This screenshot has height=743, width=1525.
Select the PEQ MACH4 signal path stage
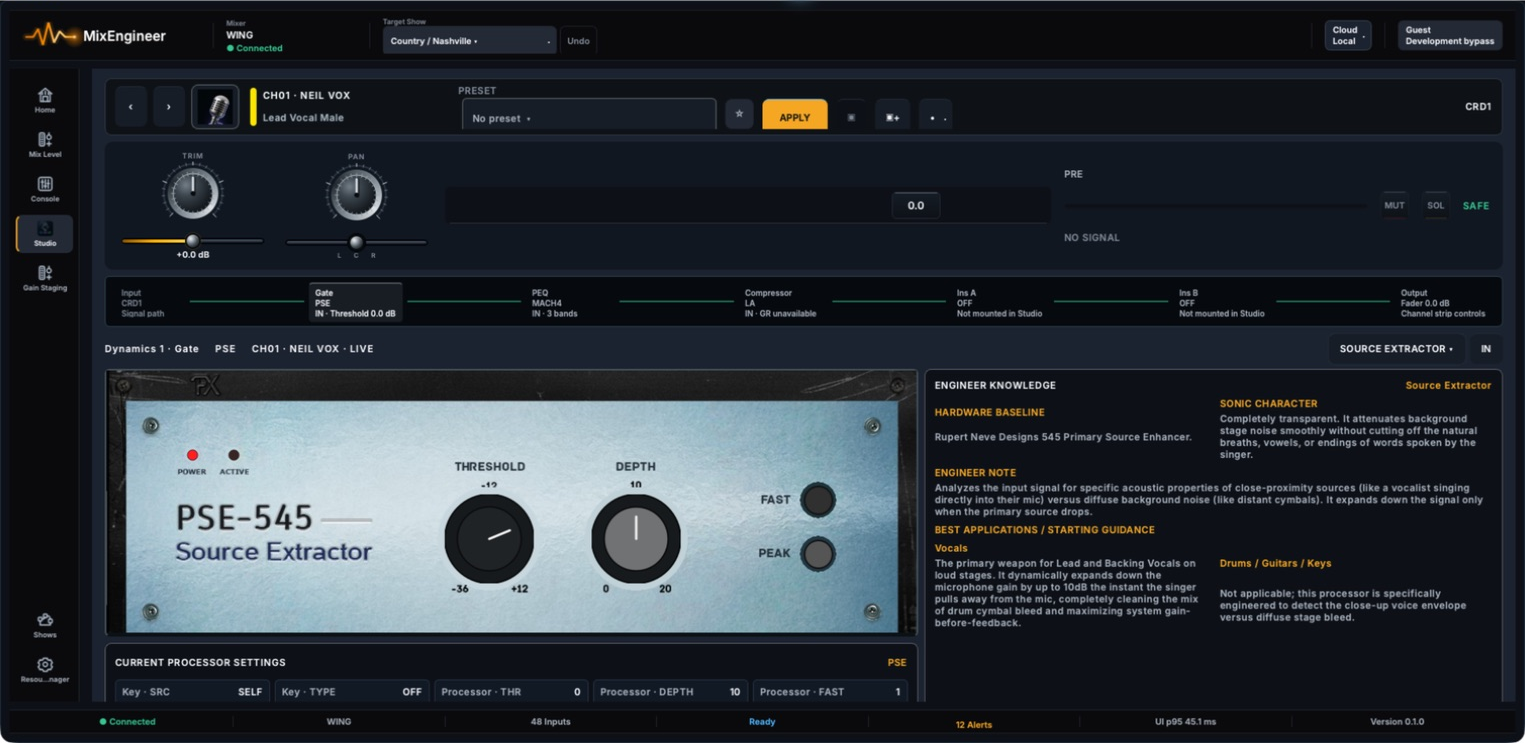(555, 303)
